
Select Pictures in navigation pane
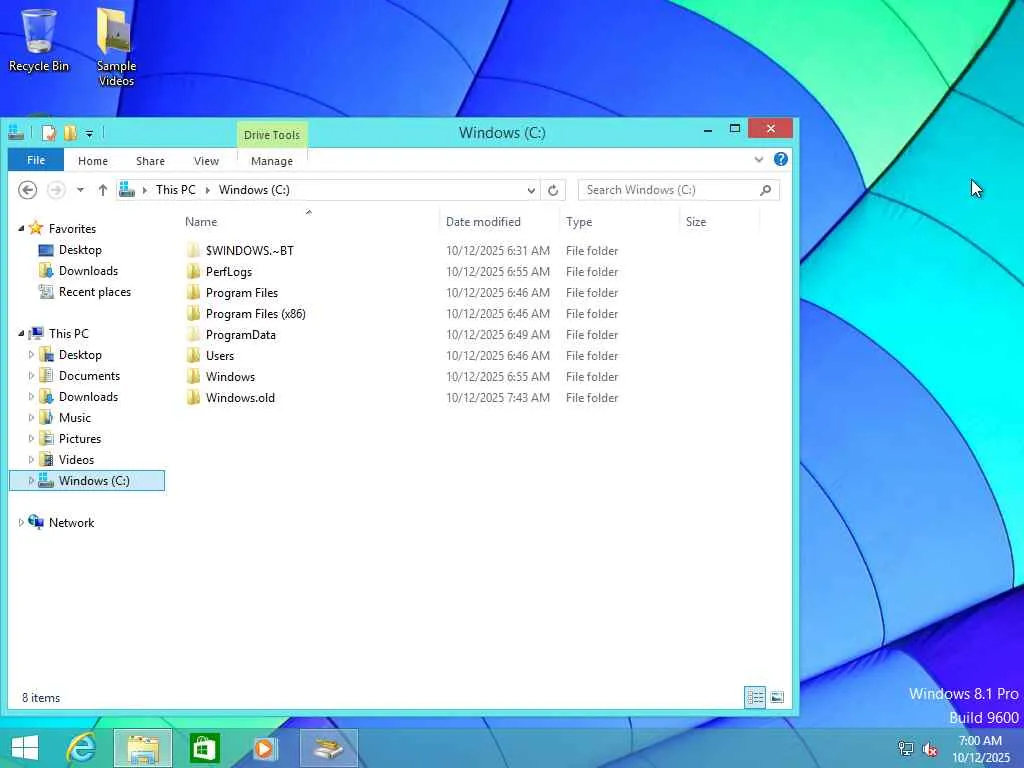tap(79, 439)
